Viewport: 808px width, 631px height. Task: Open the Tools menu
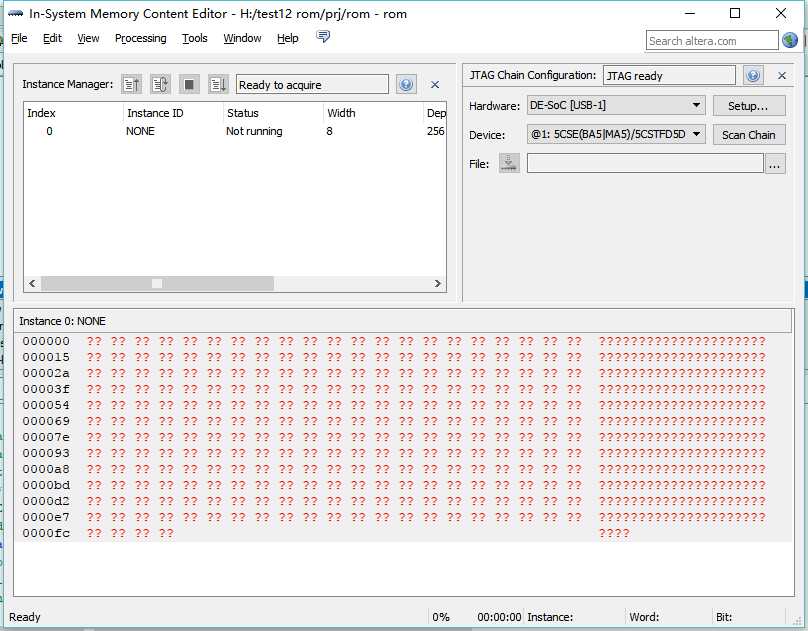coord(194,38)
